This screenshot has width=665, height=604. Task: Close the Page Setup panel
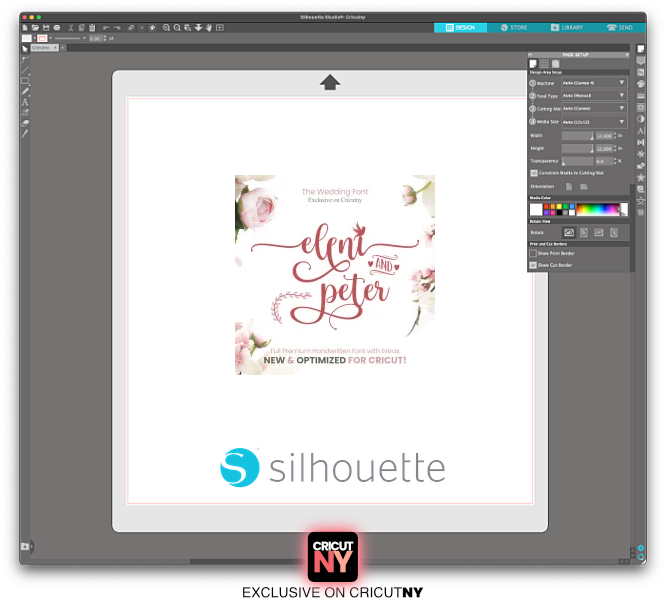[x=627, y=55]
